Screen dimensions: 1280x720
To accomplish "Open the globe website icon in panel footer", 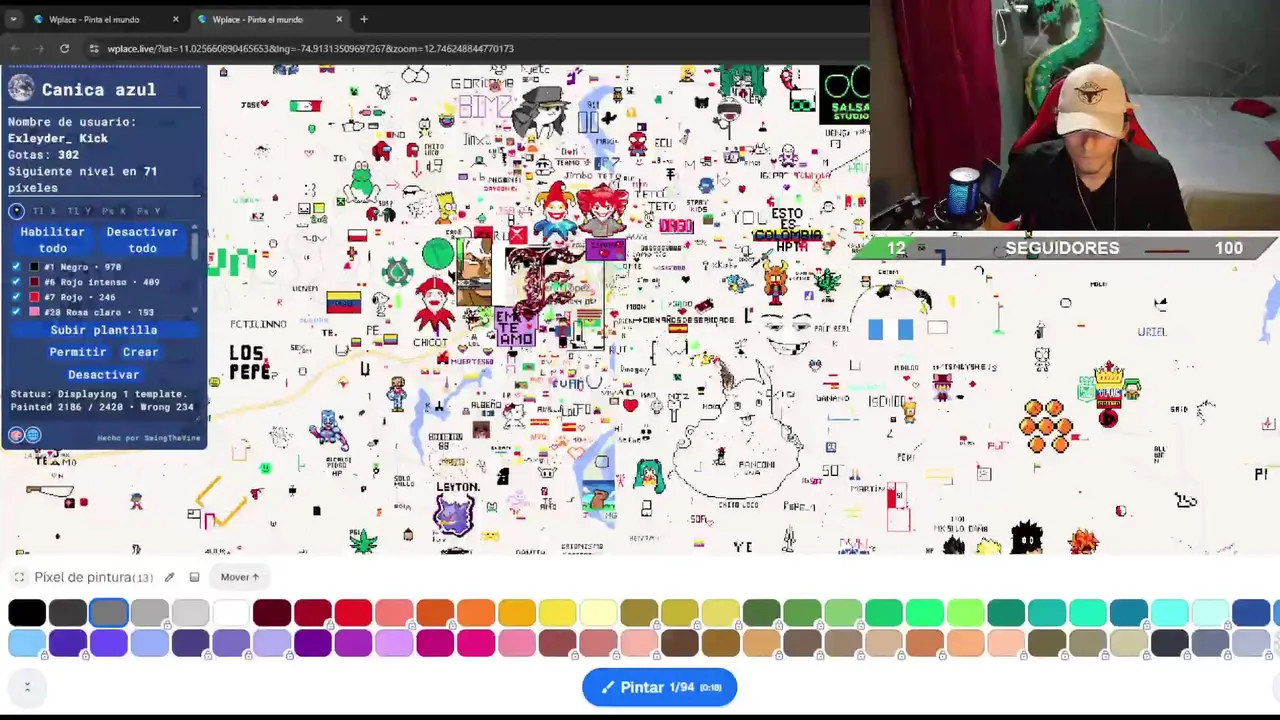I will (33, 435).
